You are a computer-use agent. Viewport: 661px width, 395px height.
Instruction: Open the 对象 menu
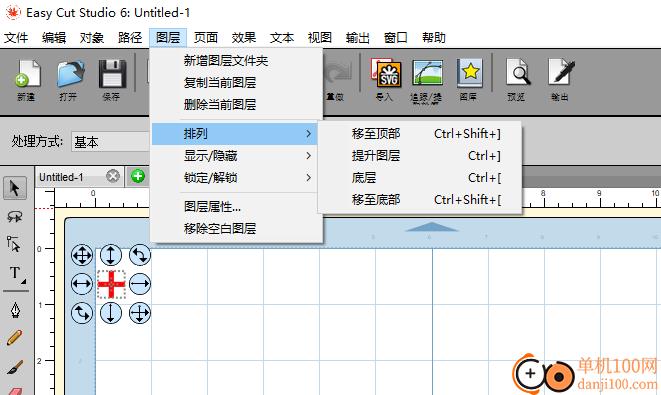92,38
